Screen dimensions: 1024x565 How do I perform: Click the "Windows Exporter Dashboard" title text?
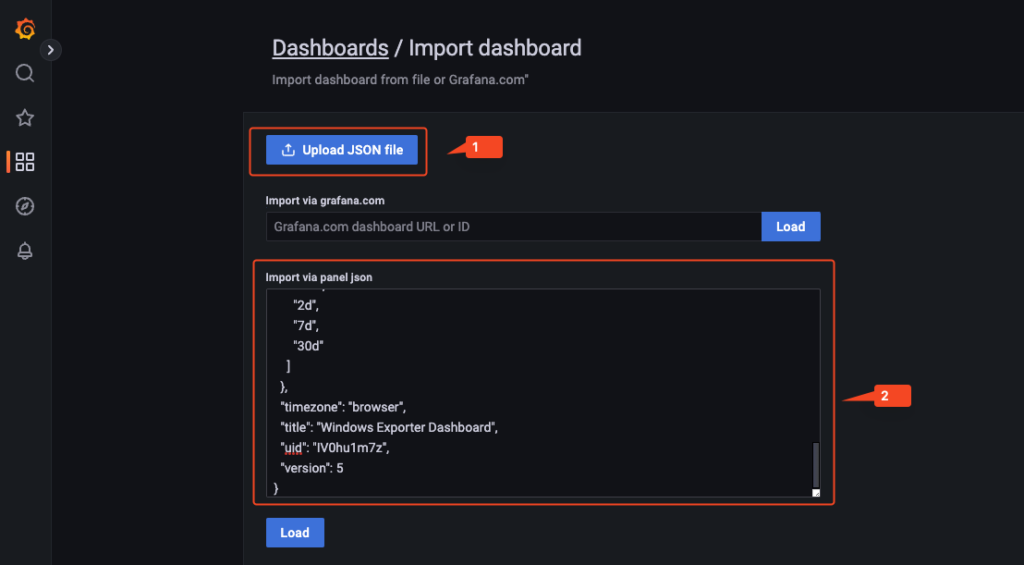tap(408, 428)
